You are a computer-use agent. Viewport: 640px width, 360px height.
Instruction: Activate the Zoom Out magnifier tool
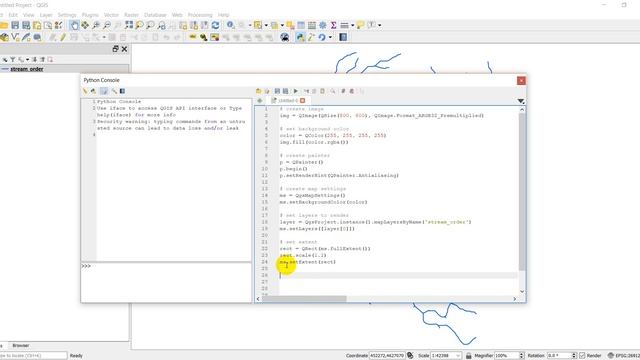[107, 25]
